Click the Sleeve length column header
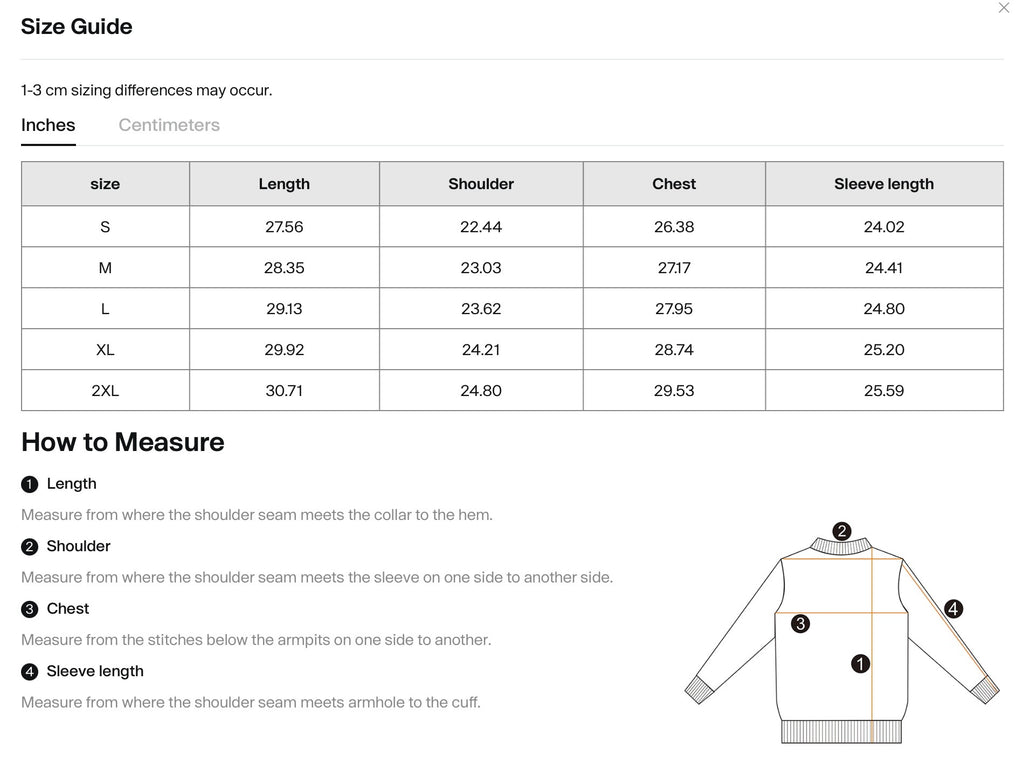The height and width of the screenshot is (777, 1024). pyautogui.click(x=884, y=184)
